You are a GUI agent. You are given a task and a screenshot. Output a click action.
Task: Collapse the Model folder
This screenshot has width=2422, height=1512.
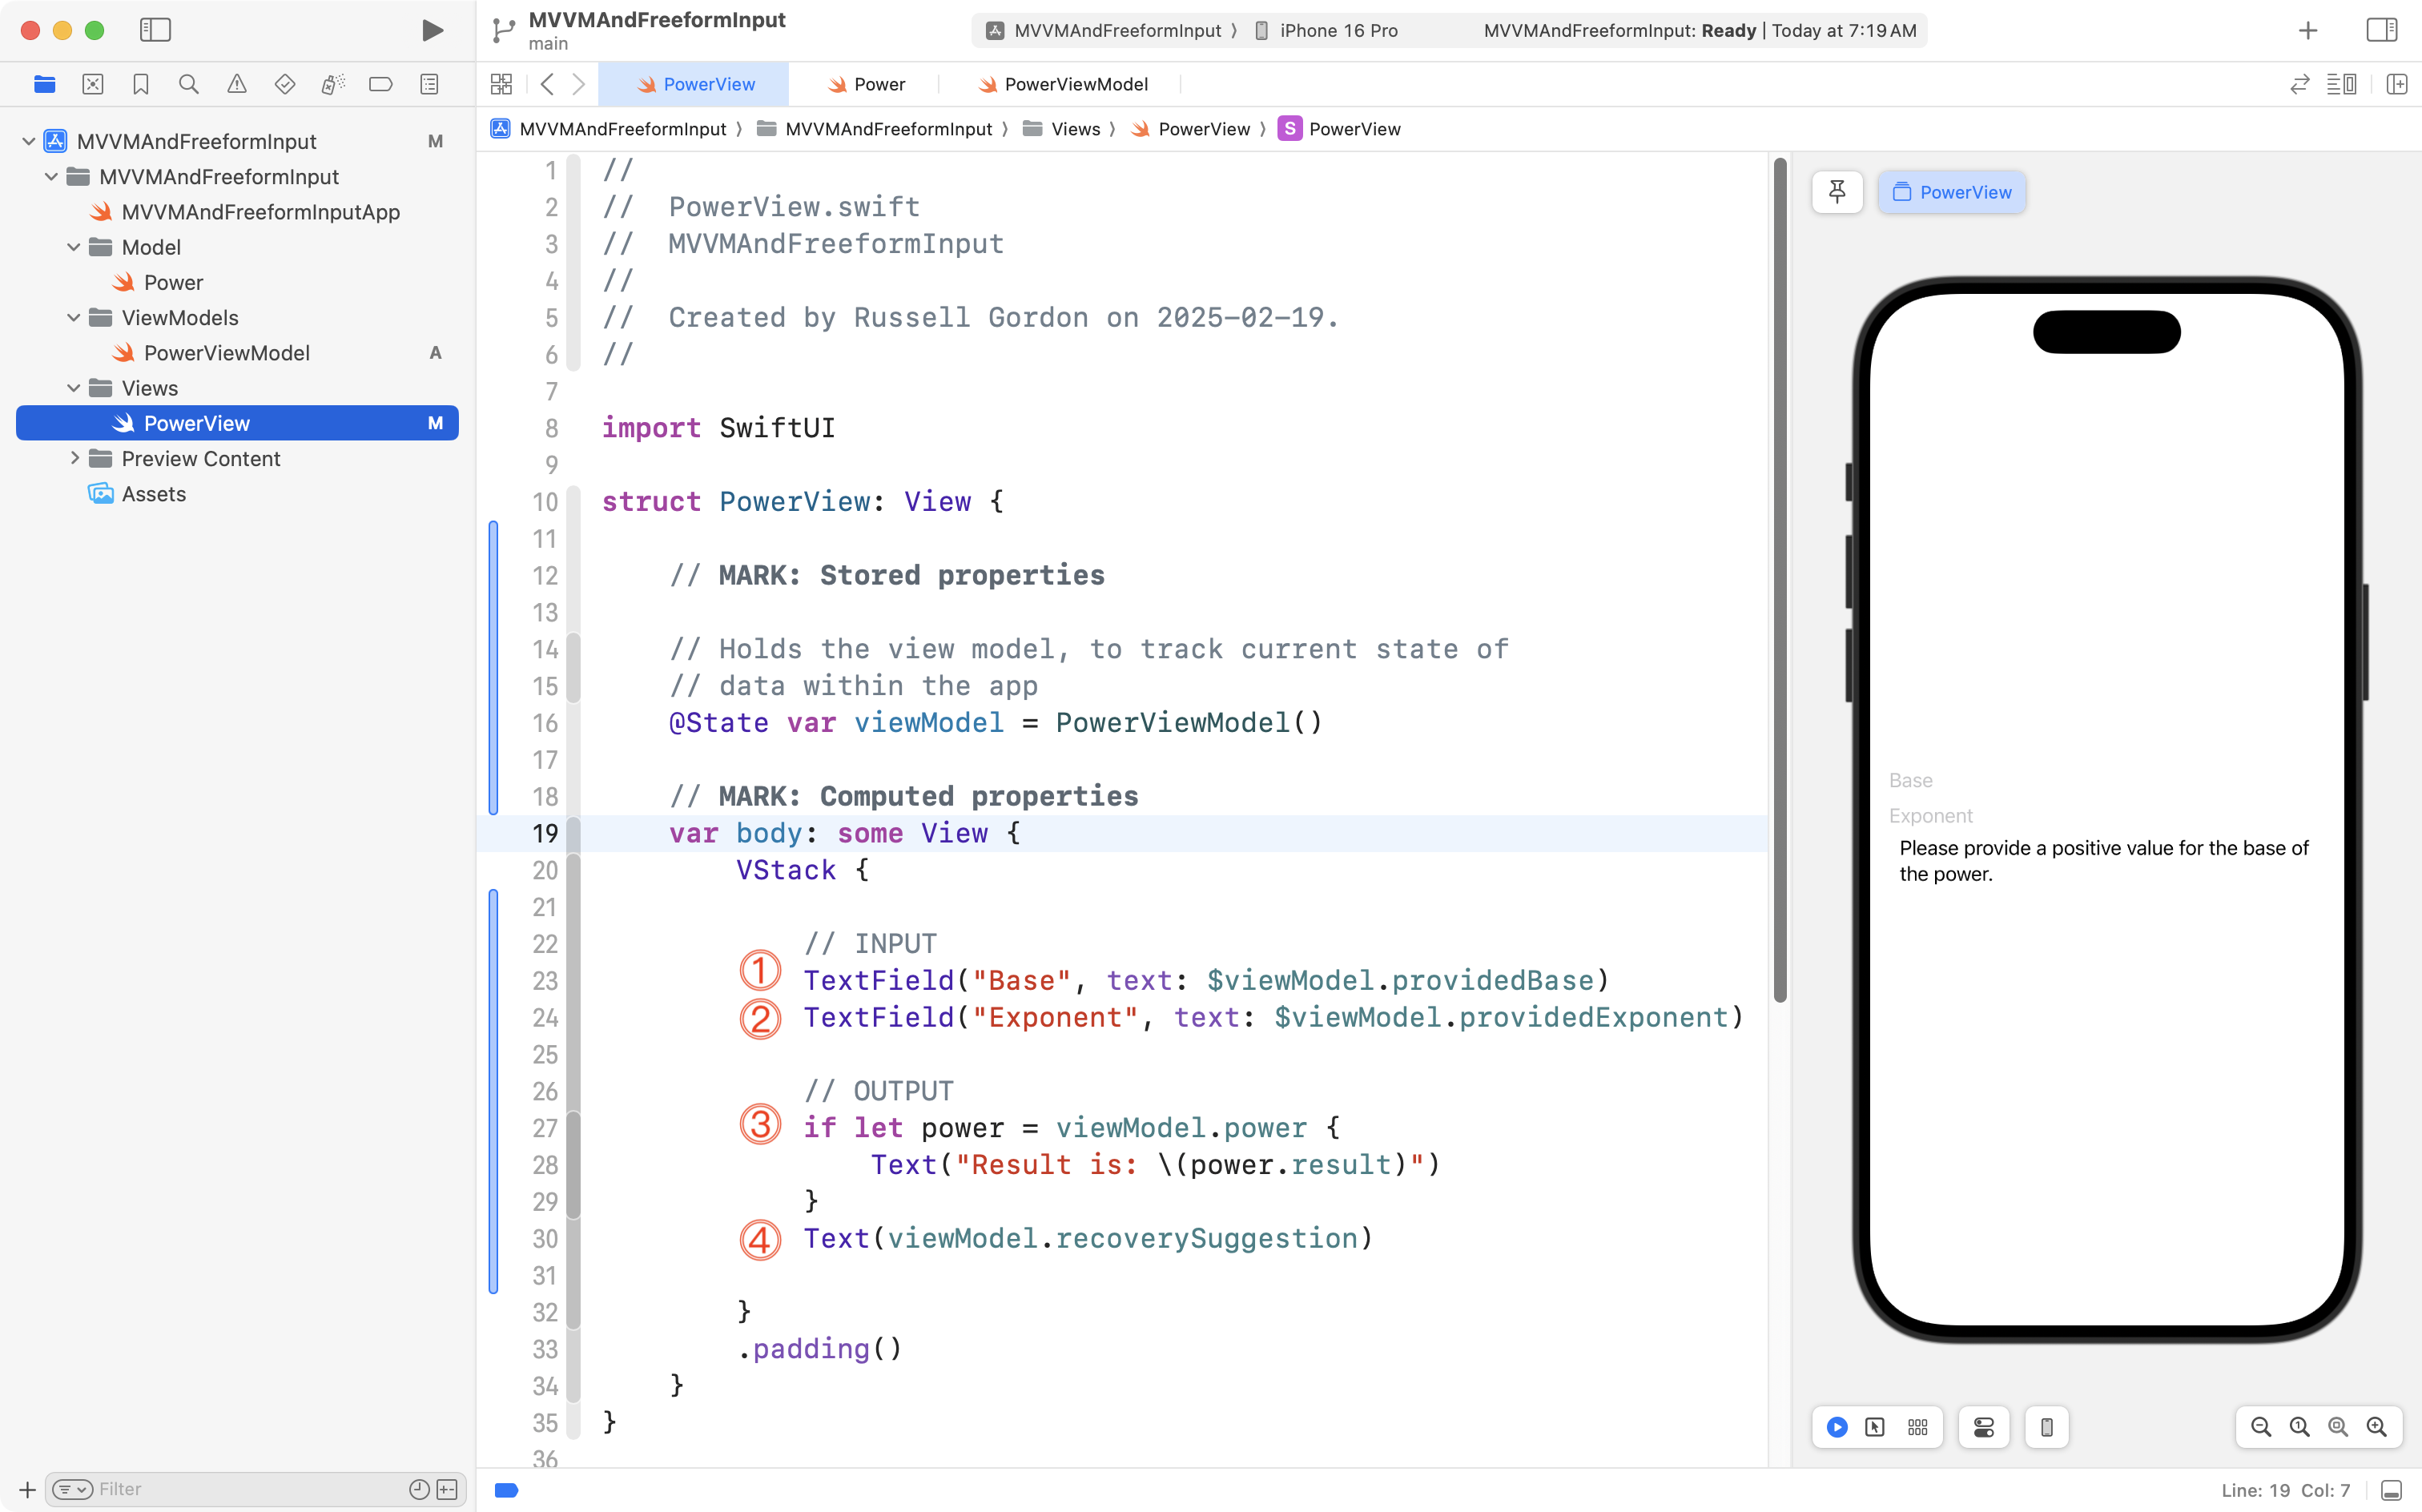click(73, 247)
